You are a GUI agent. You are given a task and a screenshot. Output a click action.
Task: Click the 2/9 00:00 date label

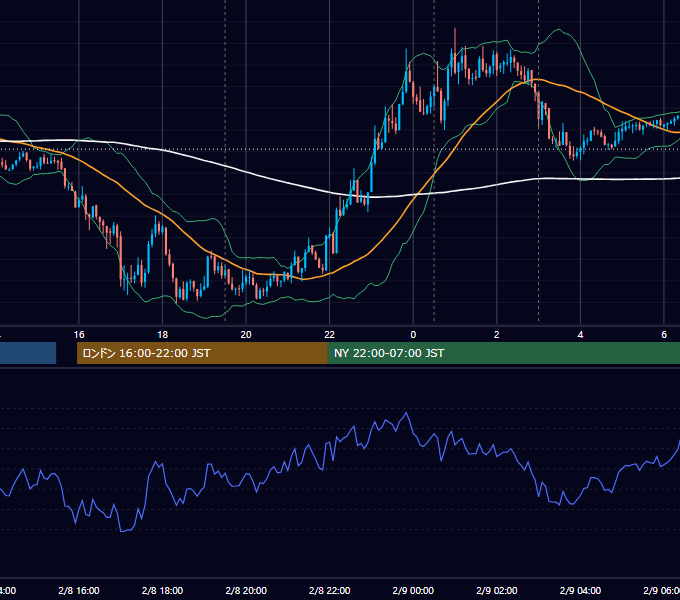click(x=413, y=590)
